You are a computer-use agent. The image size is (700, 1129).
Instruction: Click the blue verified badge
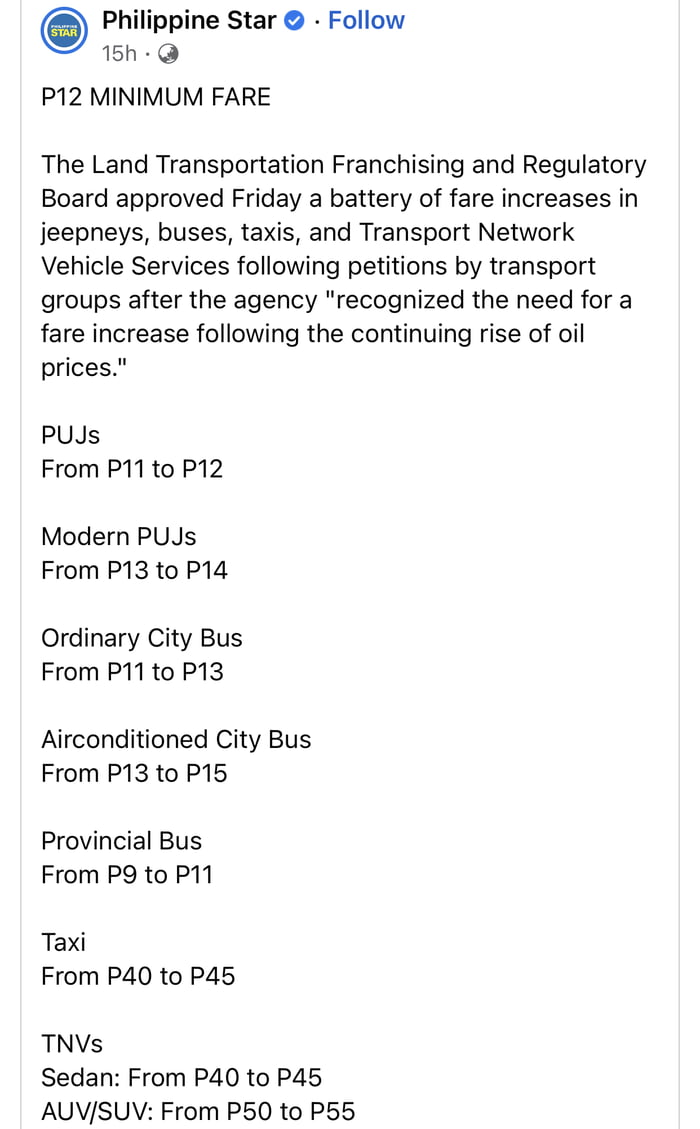coord(295,21)
